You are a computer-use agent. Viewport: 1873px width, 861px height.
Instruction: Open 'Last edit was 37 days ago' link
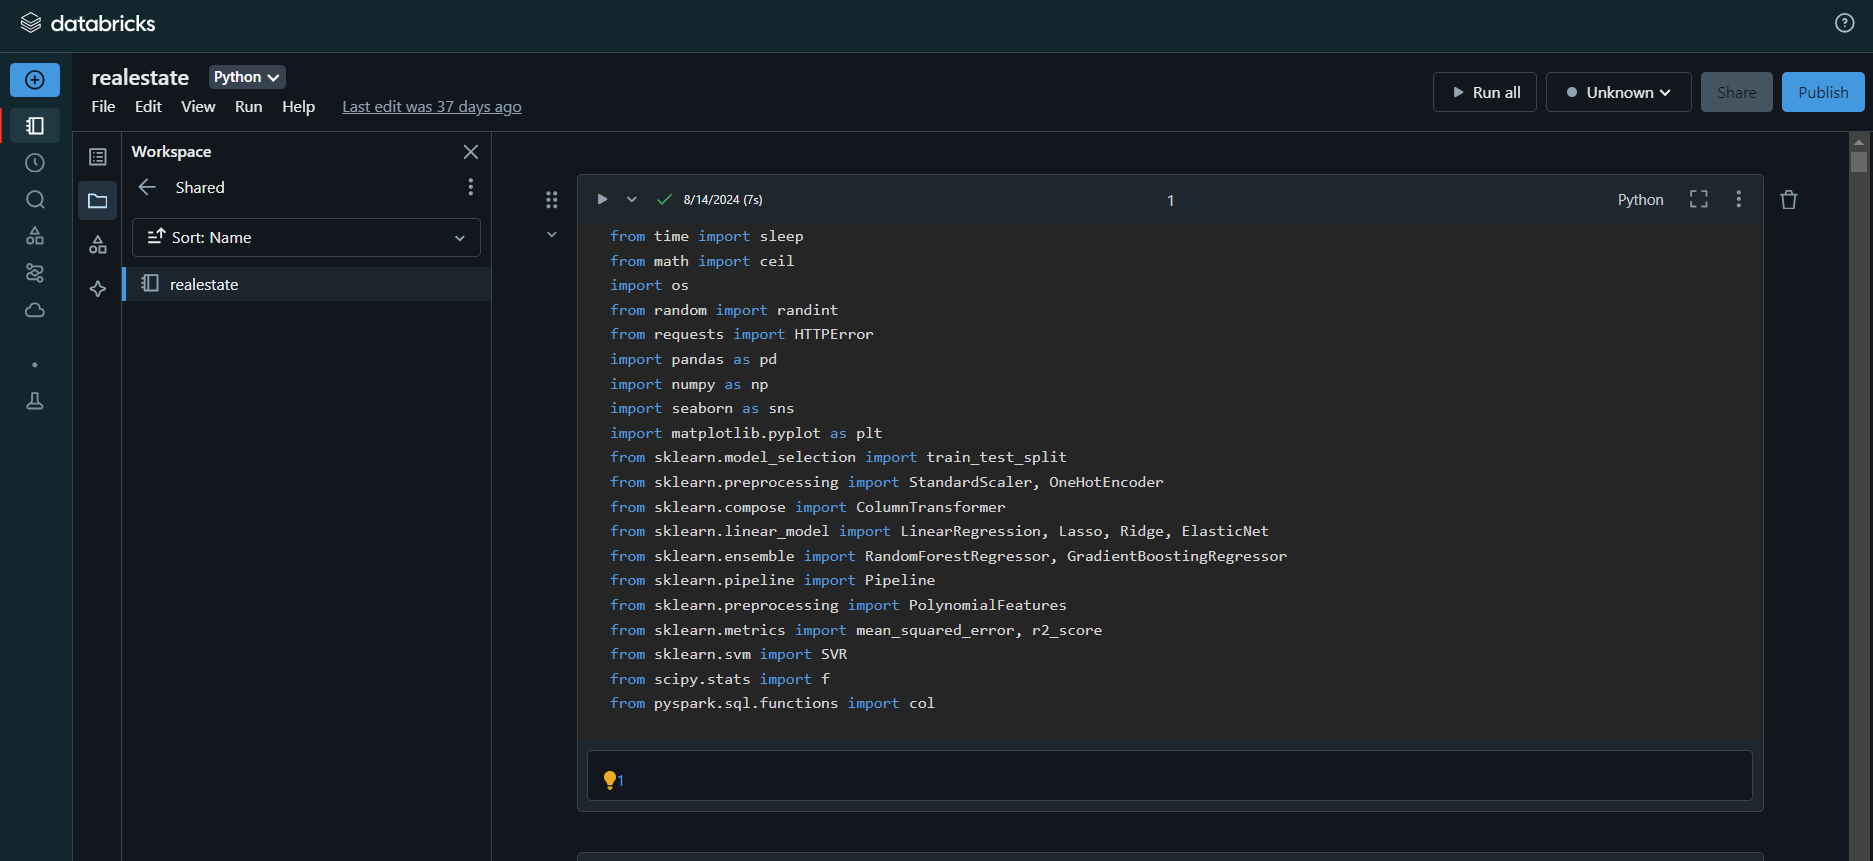click(431, 107)
